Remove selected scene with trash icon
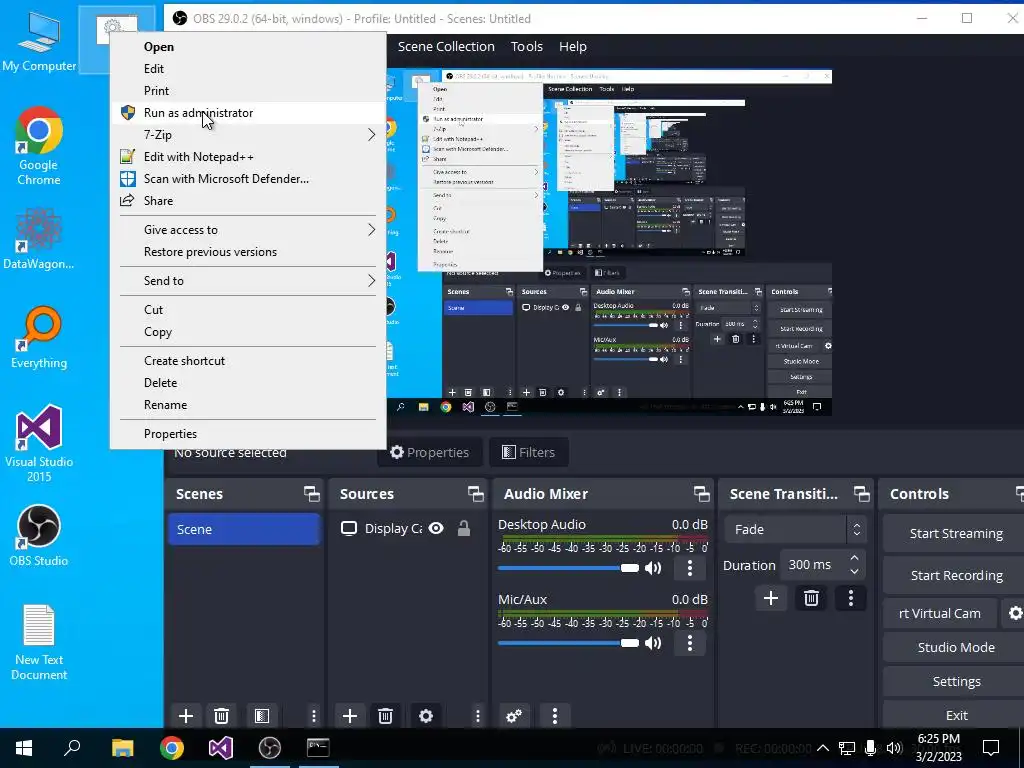The height and width of the screenshot is (768, 1024). tap(221, 716)
